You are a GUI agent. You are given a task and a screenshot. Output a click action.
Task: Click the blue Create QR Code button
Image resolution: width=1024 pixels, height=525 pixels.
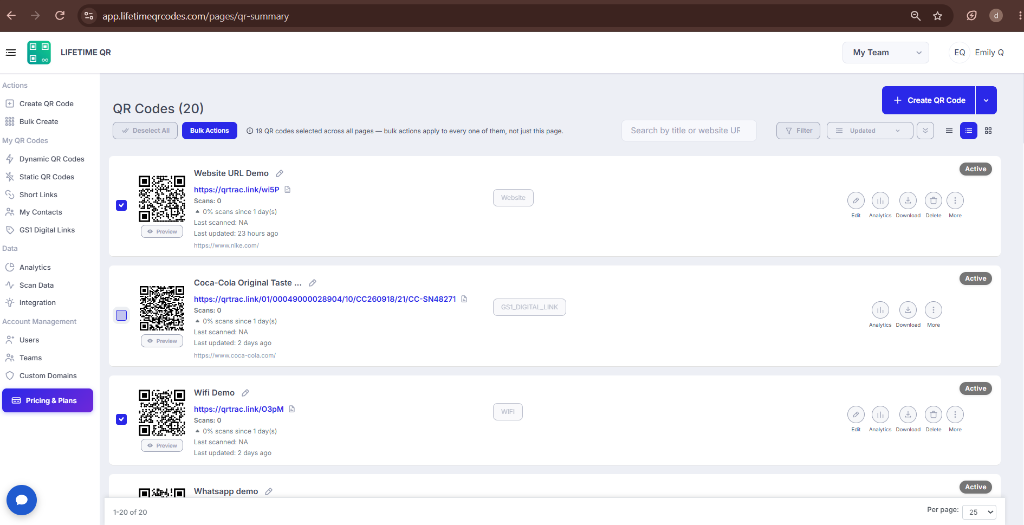click(928, 100)
